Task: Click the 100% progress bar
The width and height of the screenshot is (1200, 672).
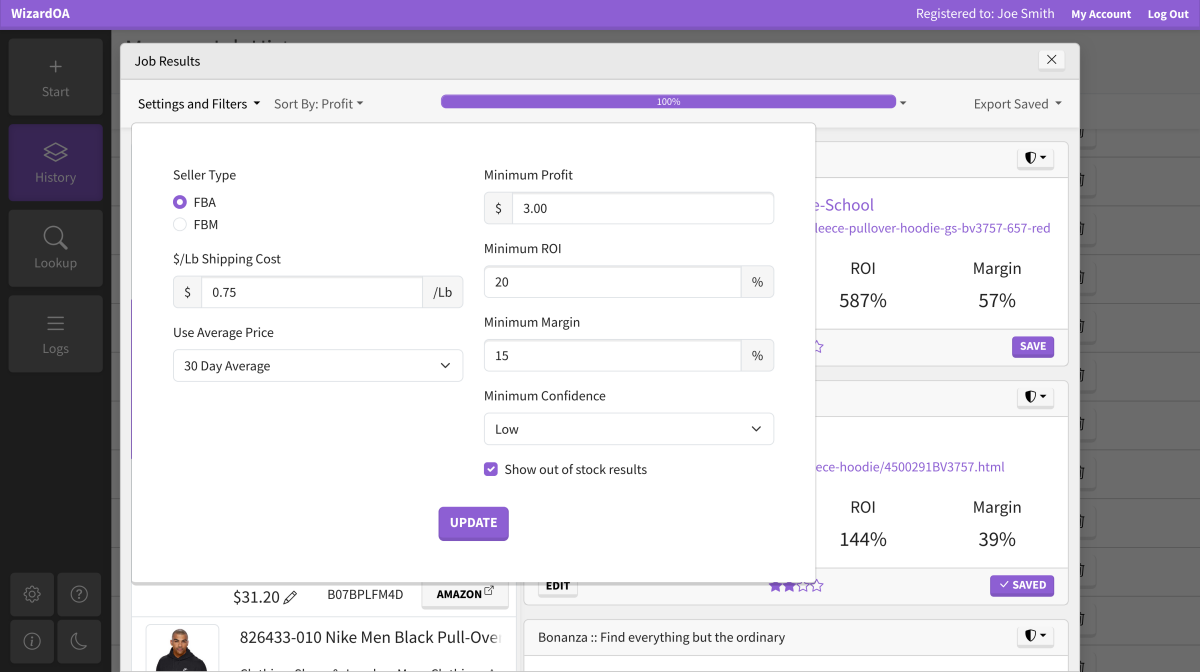Action: pyautogui.click(x=668, y=102)
